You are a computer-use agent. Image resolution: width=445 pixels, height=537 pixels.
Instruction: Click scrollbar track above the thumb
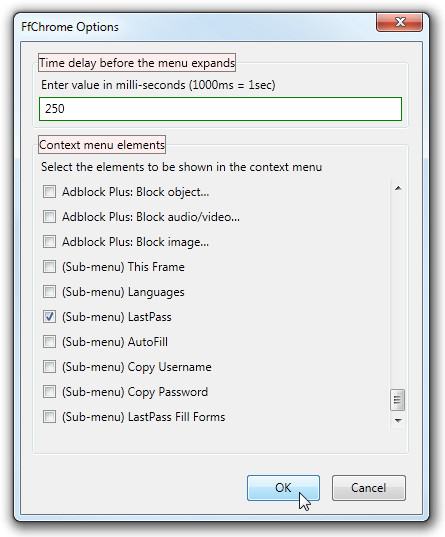(398, 291)
